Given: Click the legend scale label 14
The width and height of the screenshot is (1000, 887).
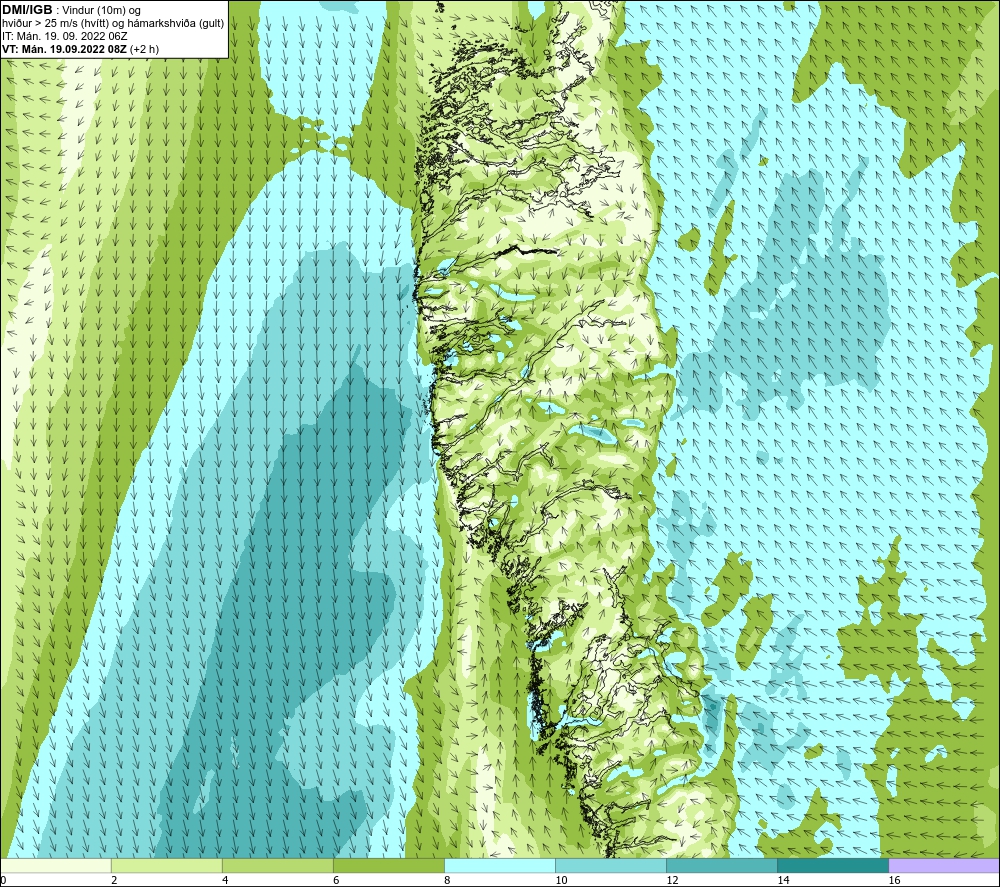Looking at the screenshot, I should (783, 881).
